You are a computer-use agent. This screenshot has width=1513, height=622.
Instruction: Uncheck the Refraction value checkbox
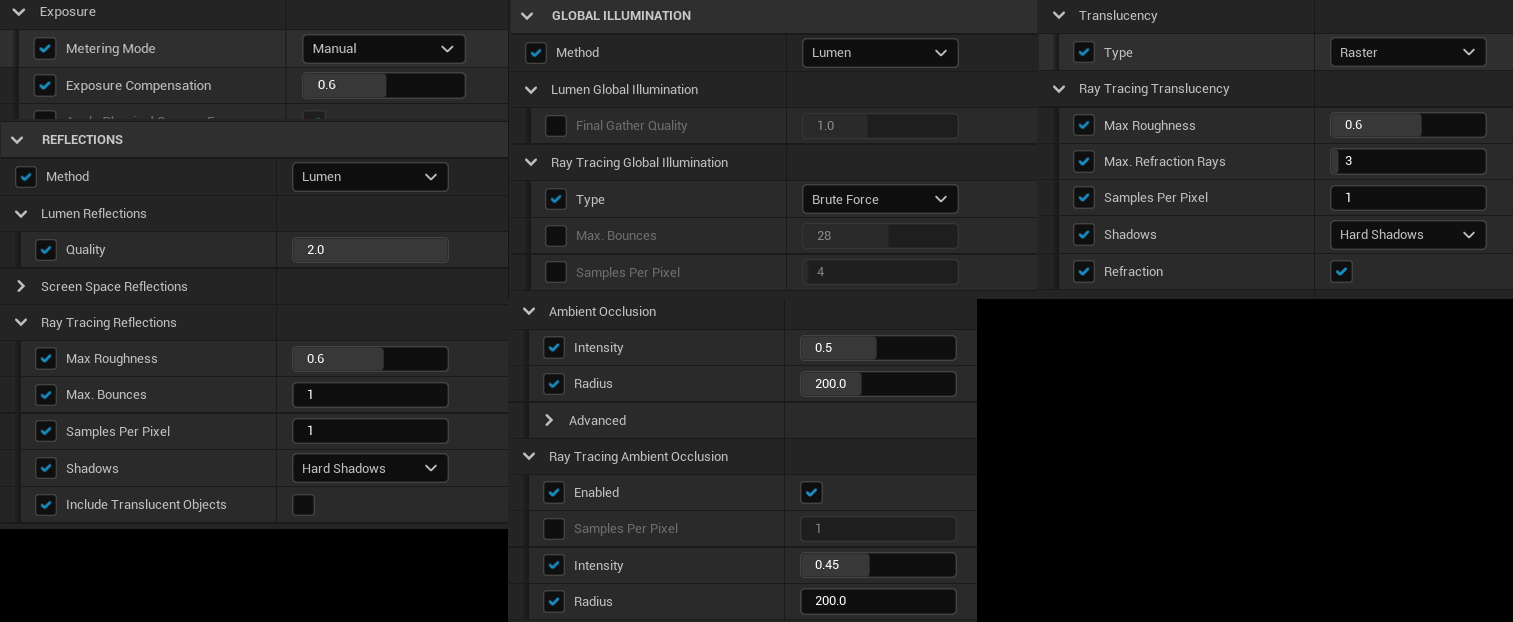coord(1341,272)
